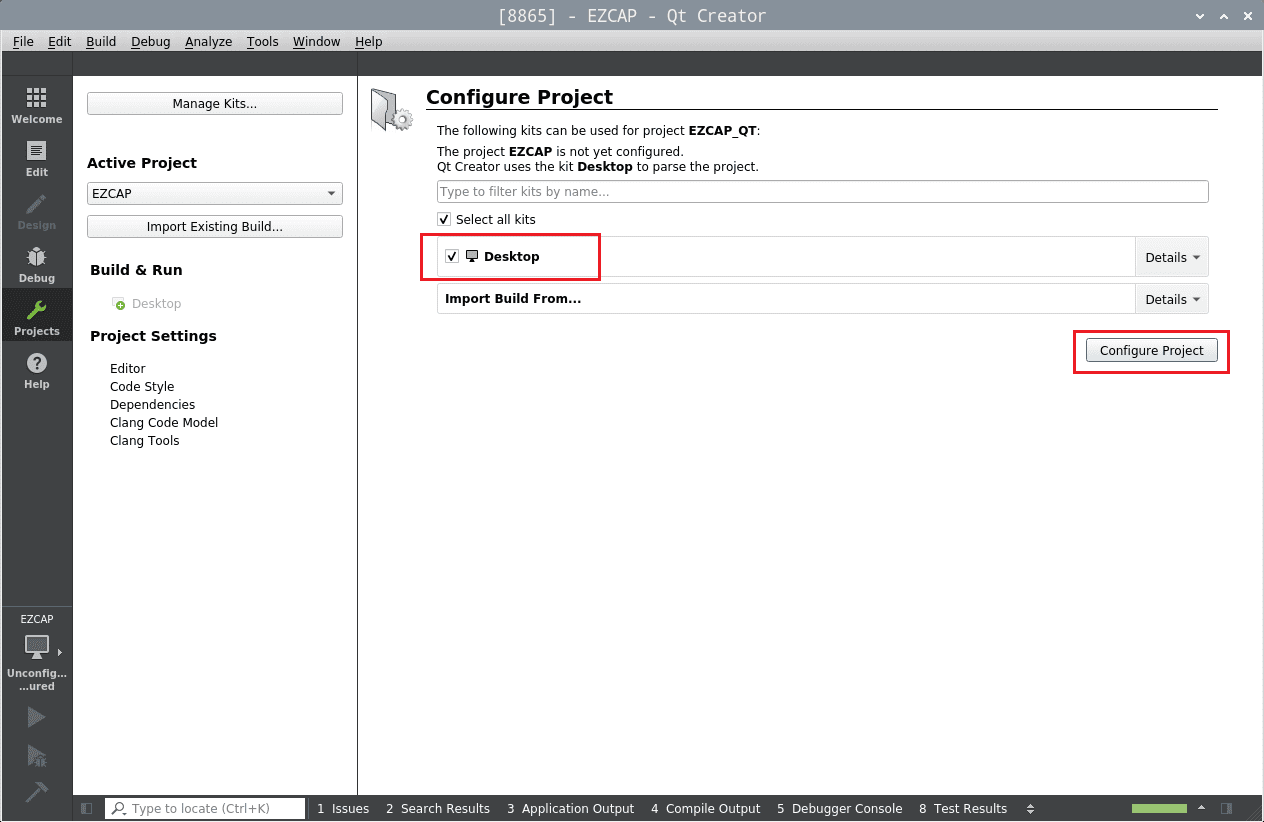The width and height of the screenshot is (1264, 822).
Task: Expand Details for Import Build From
Action: click(x=1172, y=299)
